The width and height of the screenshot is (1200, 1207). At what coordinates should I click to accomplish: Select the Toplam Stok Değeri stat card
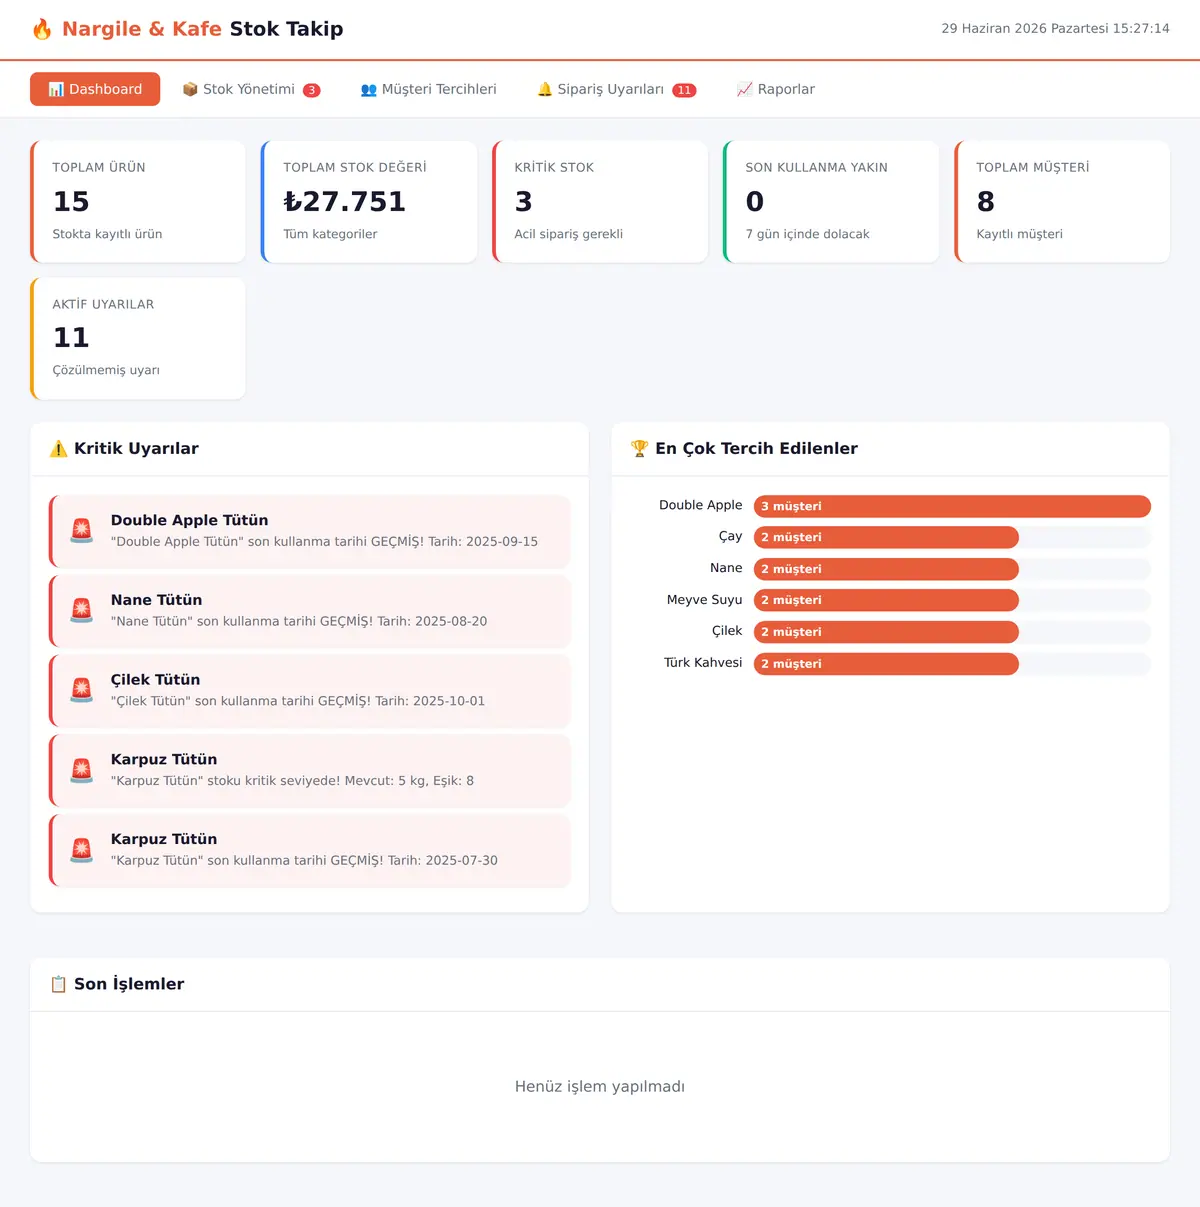coord(369,201)
